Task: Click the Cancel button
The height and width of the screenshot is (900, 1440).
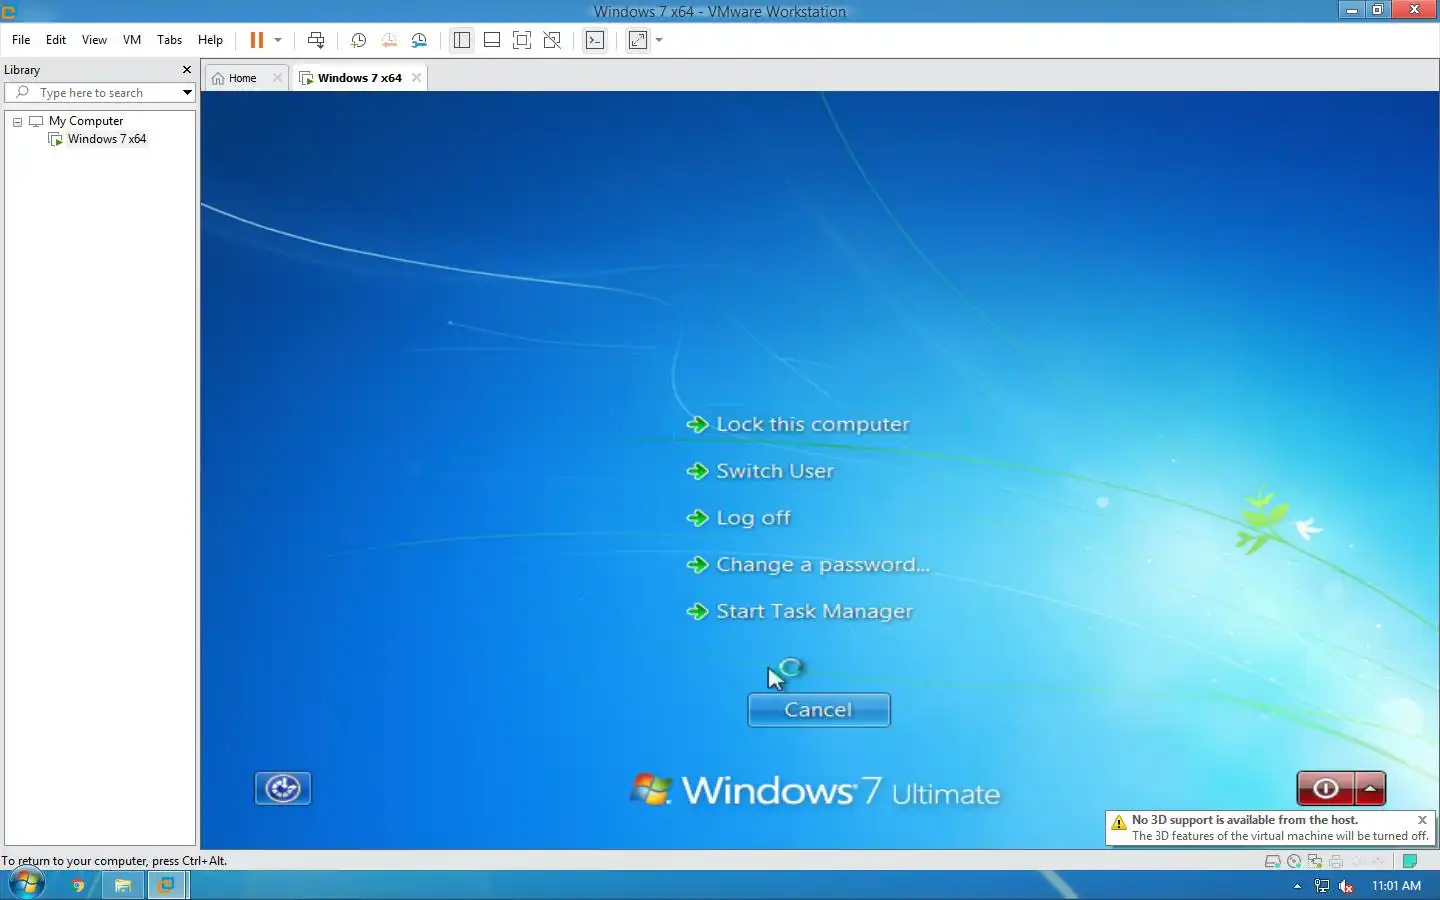Action: pos(819,710)
